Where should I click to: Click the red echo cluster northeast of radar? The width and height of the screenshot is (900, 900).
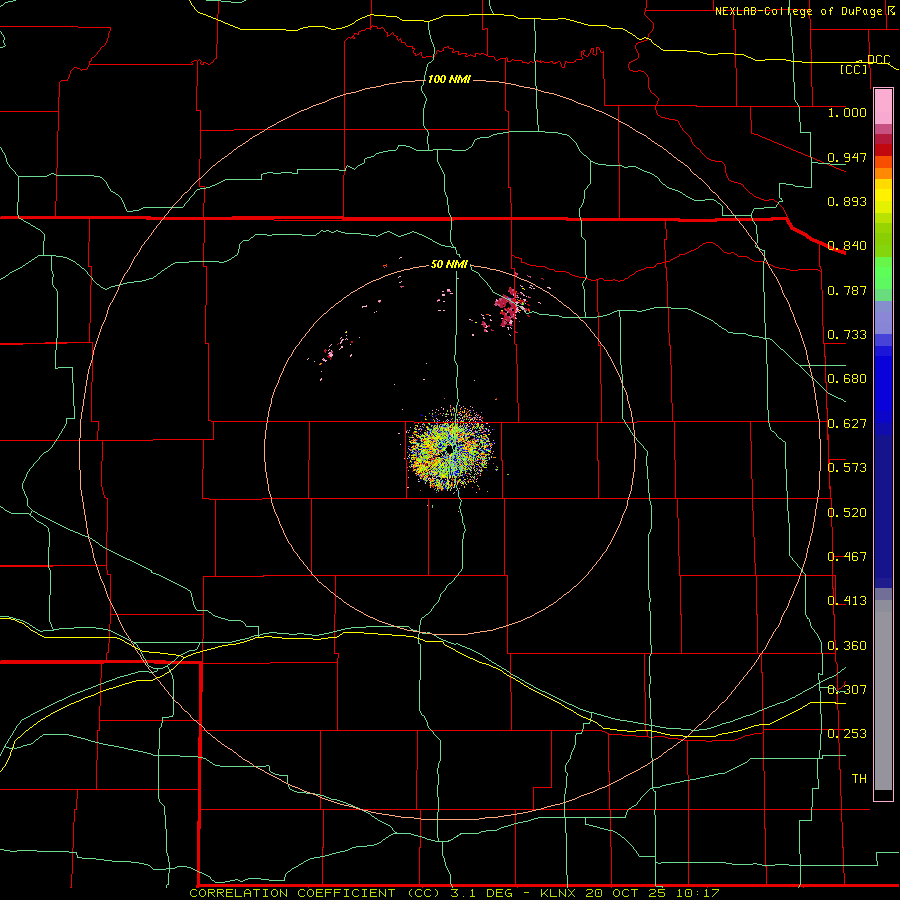tap(509, 308)
